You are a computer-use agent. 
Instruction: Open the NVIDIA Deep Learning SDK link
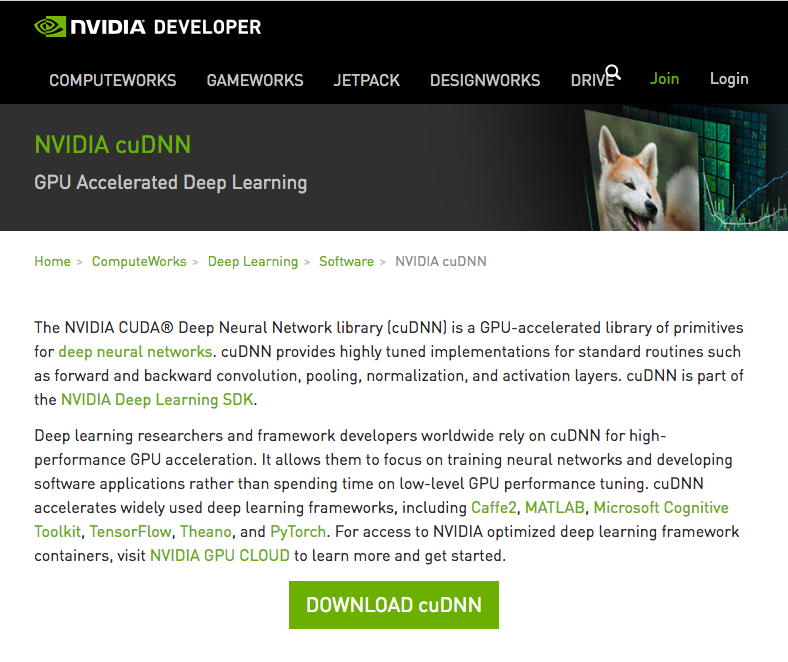[x=157, y=400]
